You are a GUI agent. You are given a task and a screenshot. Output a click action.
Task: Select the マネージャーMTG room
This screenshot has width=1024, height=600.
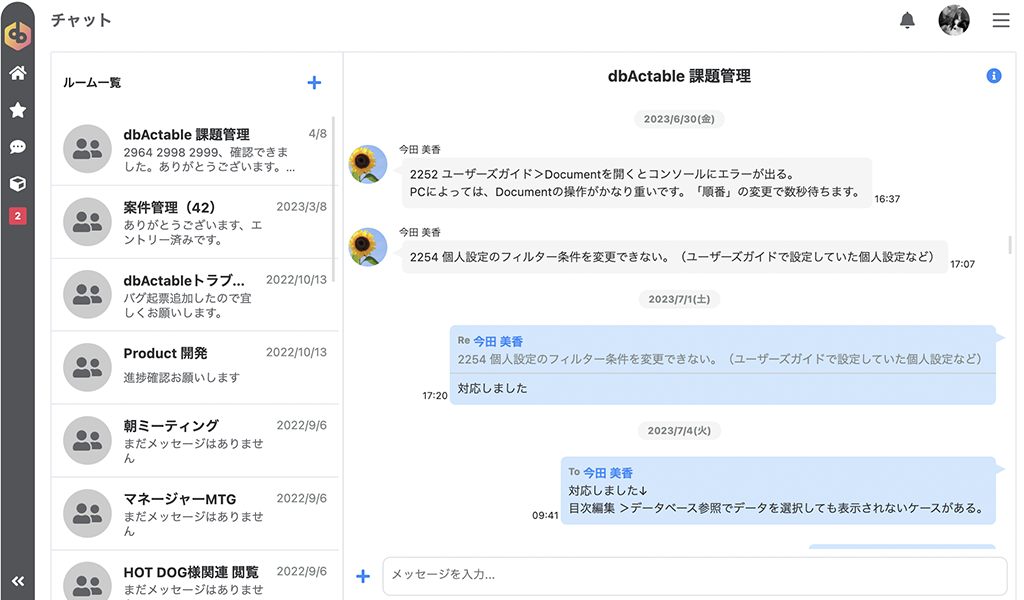(x=195, y=514)
